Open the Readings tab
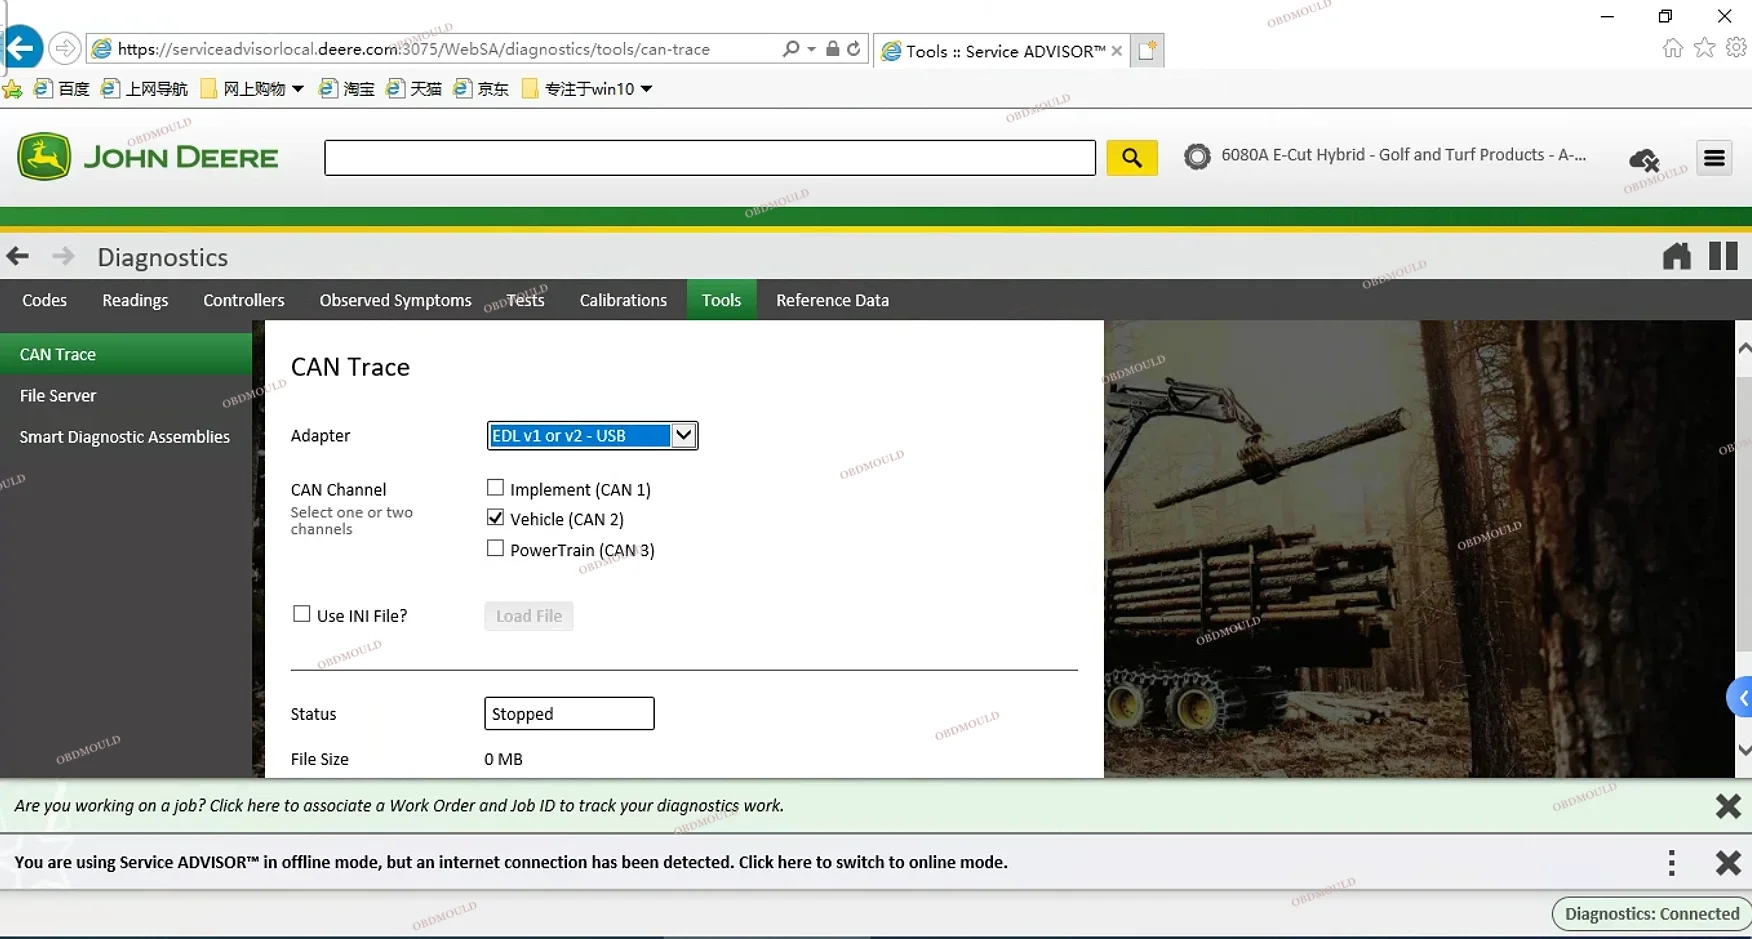This screenshot has height=939, width=1752. pyautogui.click(x=135, y=300)
